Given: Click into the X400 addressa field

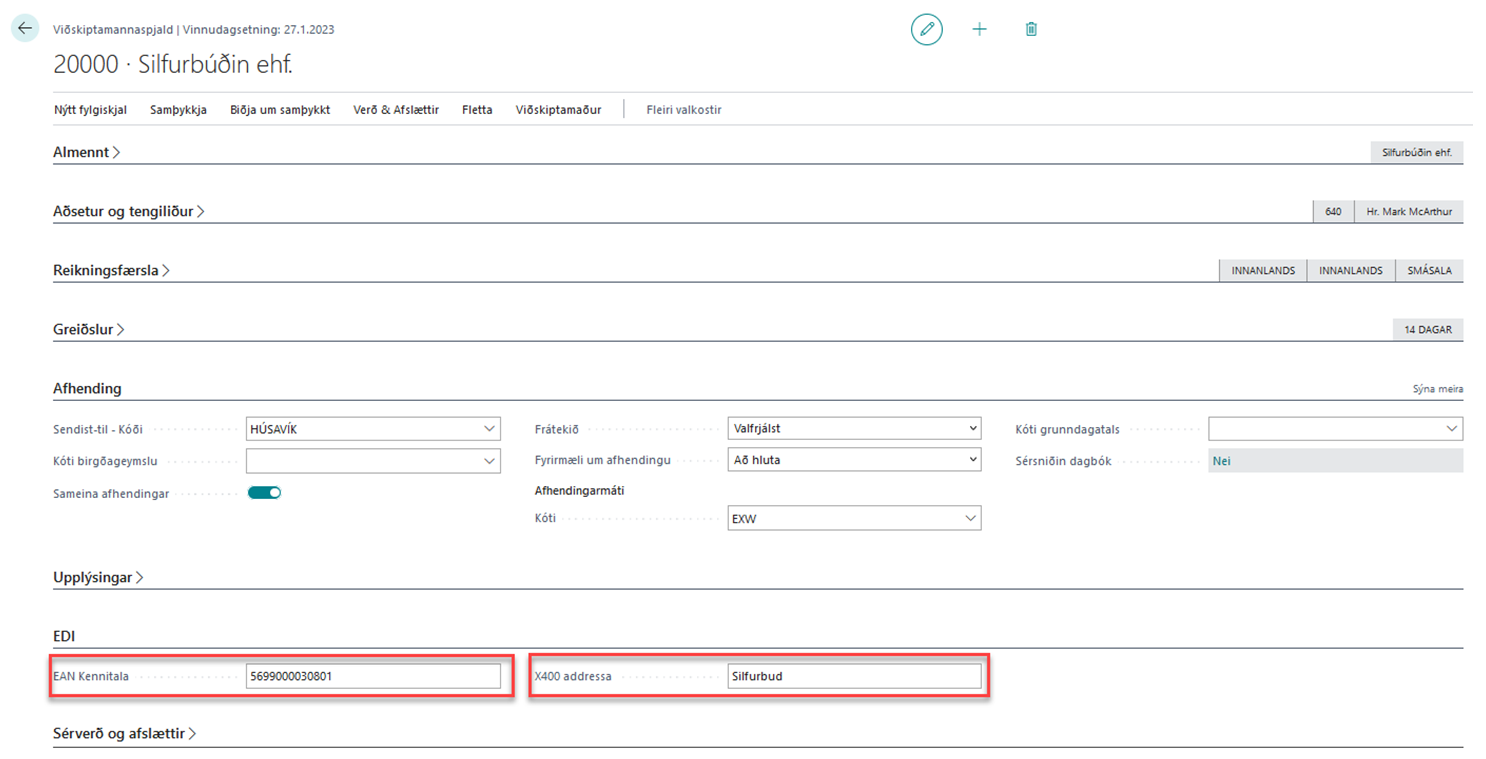Looking at the screenshot, I should click(x=853, y=676).
